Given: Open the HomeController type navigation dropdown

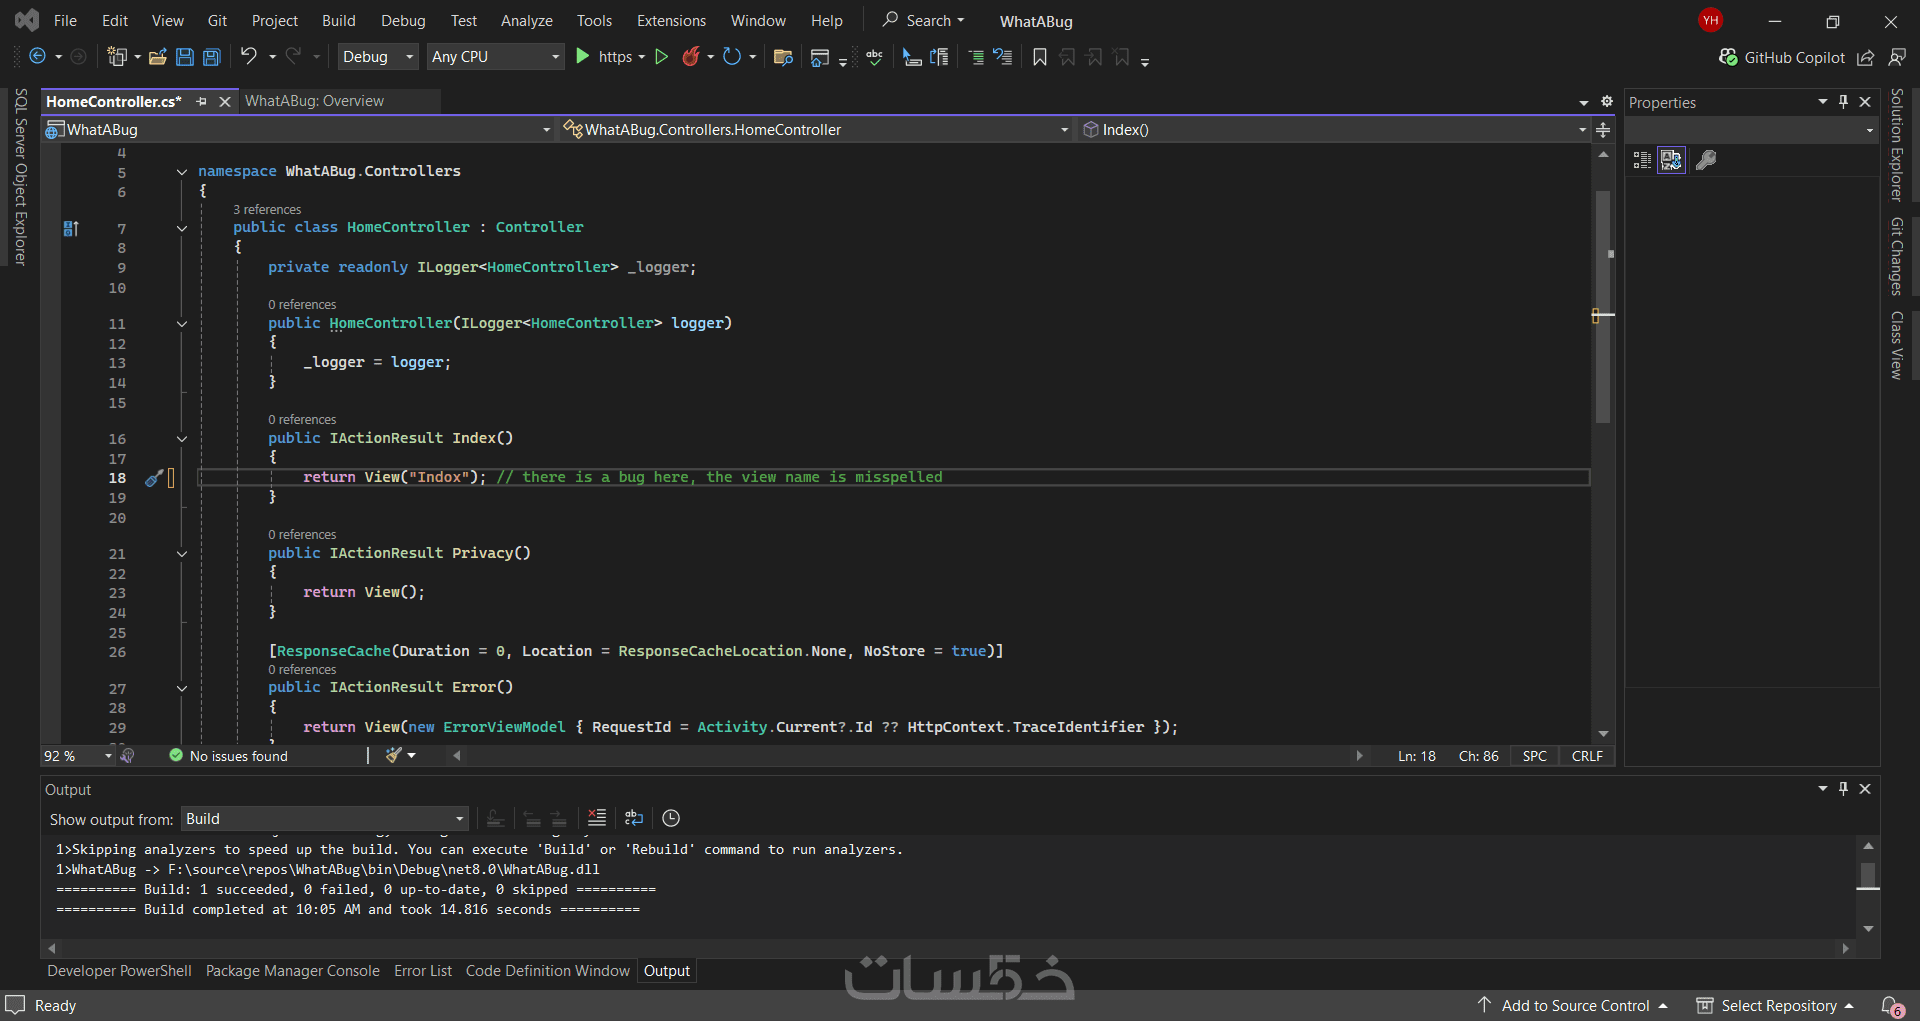Looking at the screenshot, I should 816,130.
